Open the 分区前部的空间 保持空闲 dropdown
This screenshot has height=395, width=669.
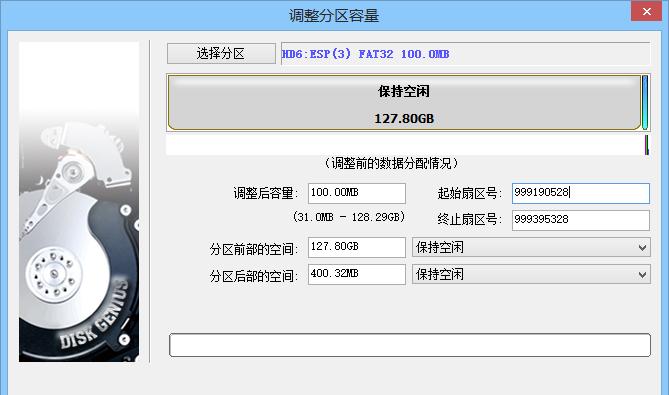[x=531, y=247]
